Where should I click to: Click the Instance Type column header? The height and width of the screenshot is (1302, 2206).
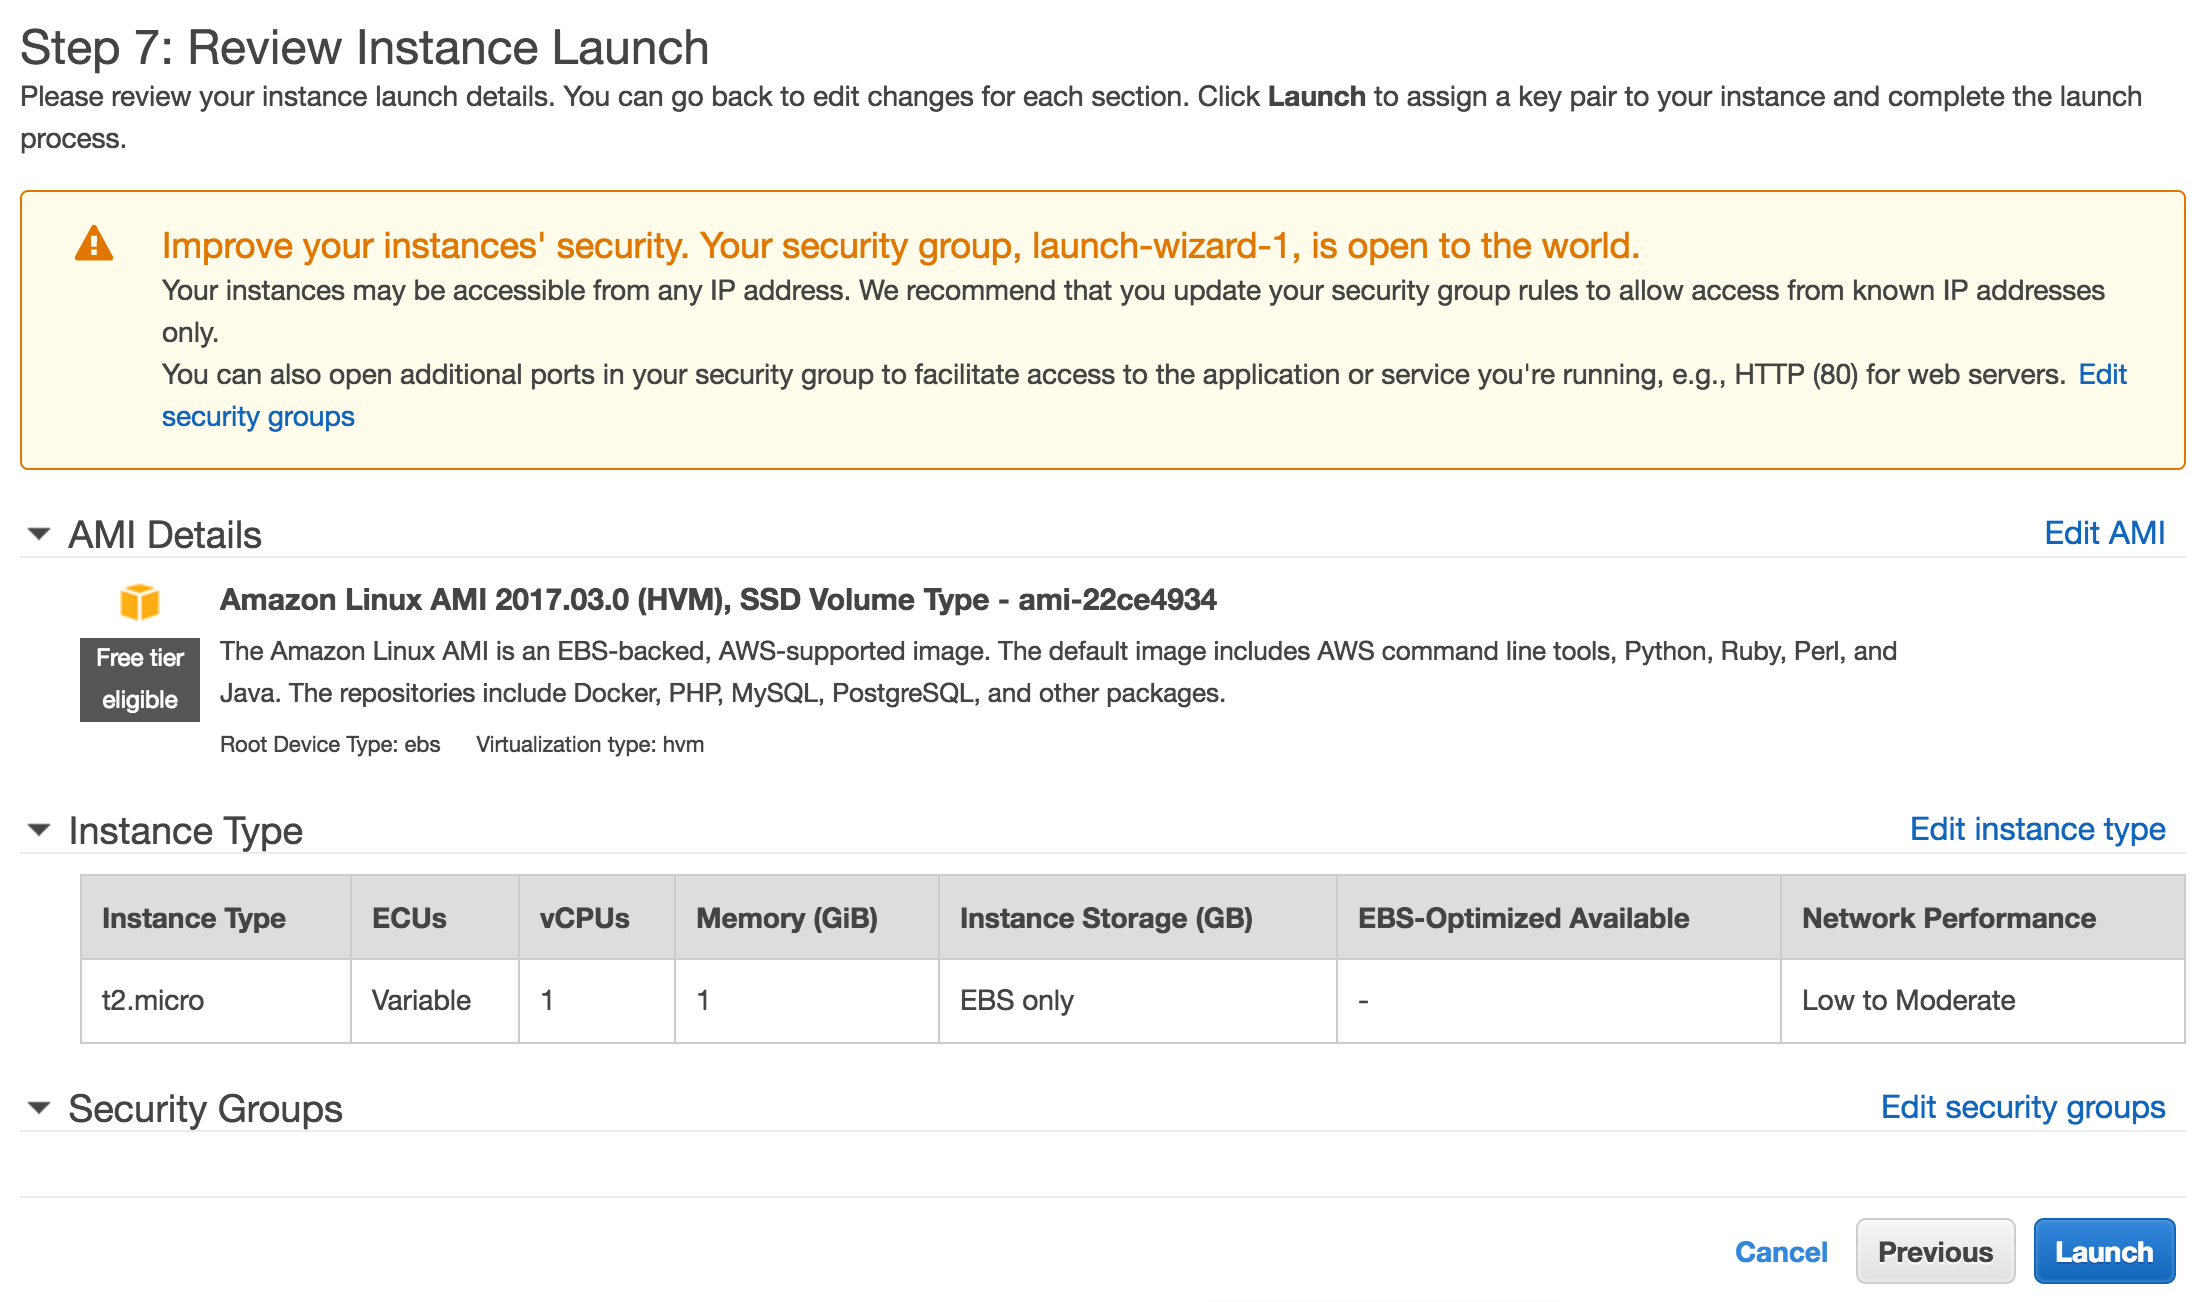[x=193, y=917]
